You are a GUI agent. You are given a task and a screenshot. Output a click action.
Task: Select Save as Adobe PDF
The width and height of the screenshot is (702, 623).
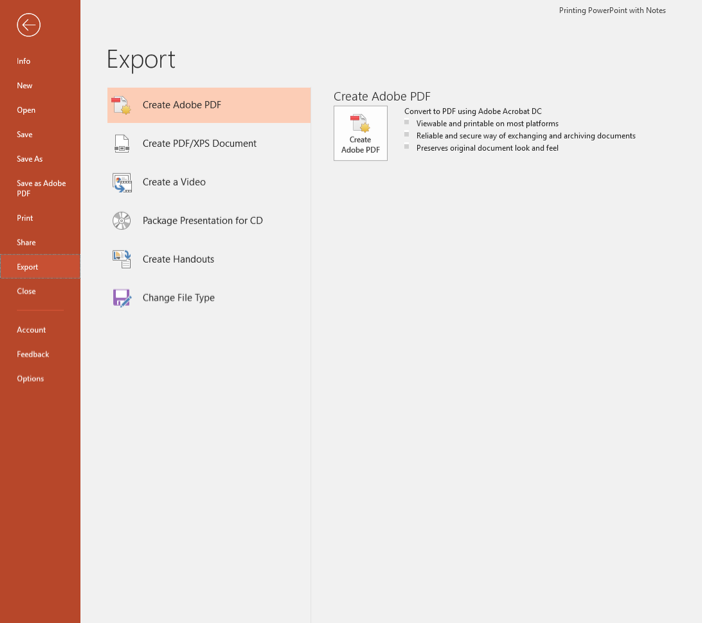click(40, 188)
